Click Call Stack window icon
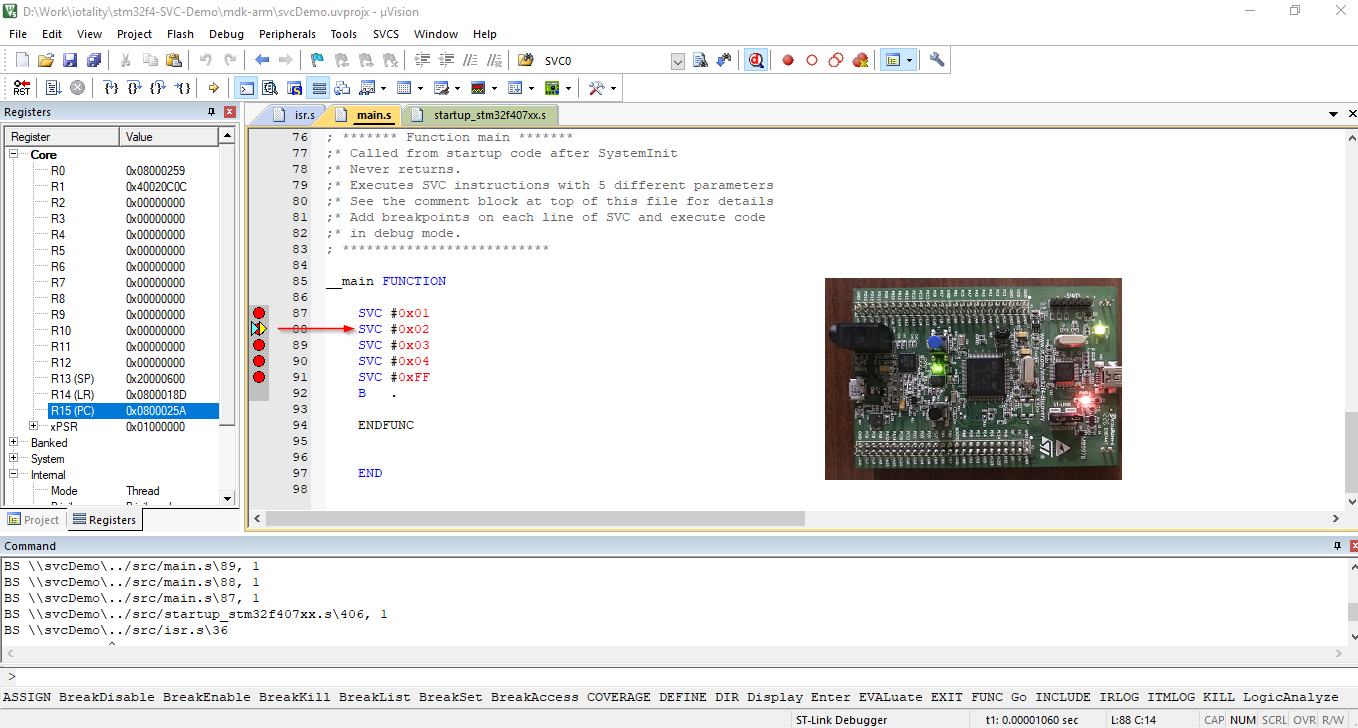This screenshot has height=728, width=1358. [342, 88]
